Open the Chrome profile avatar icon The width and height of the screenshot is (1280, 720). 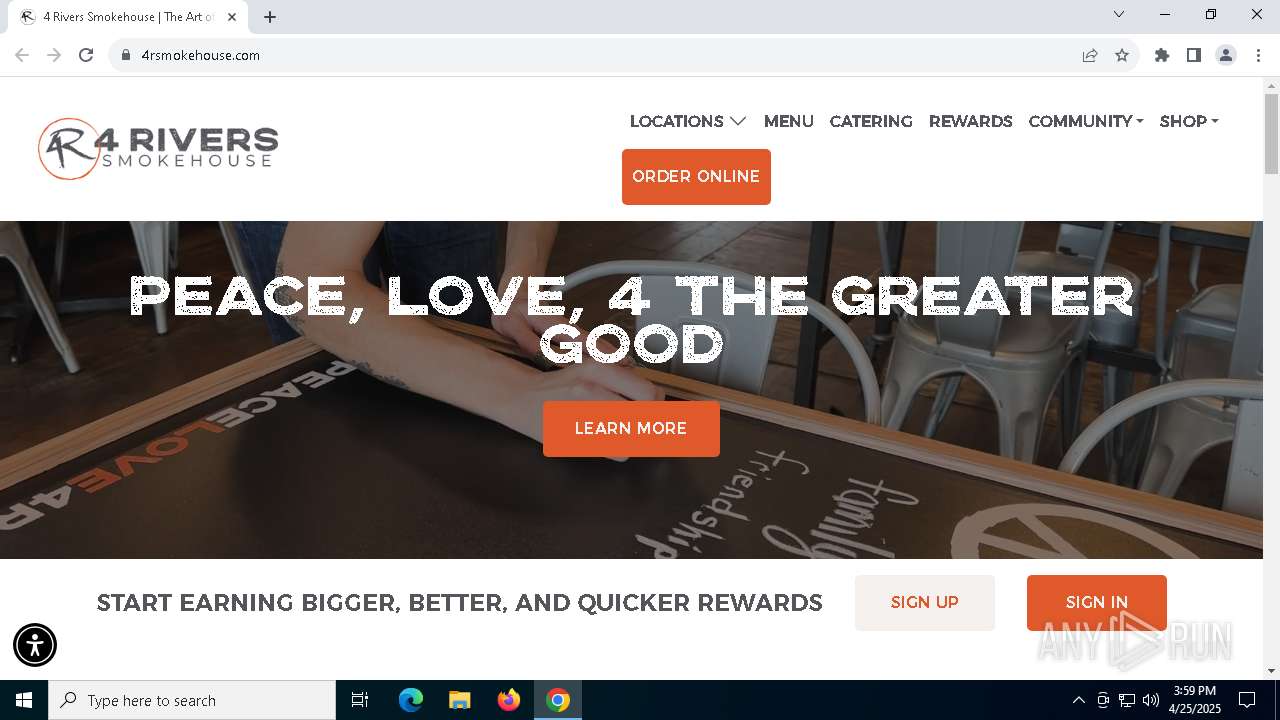tap(1226, 55)
